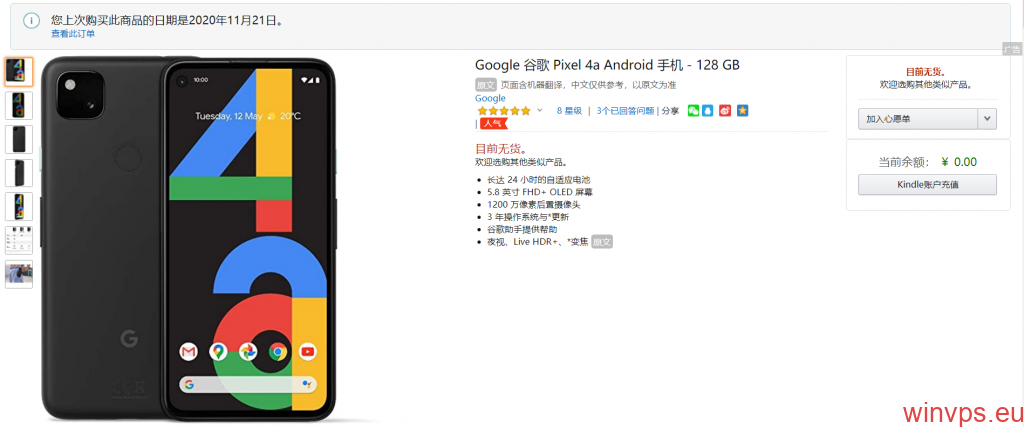Click the 加入心愿单 wishlist button
Screen dimensions: 1024x427
click(918, 119)
